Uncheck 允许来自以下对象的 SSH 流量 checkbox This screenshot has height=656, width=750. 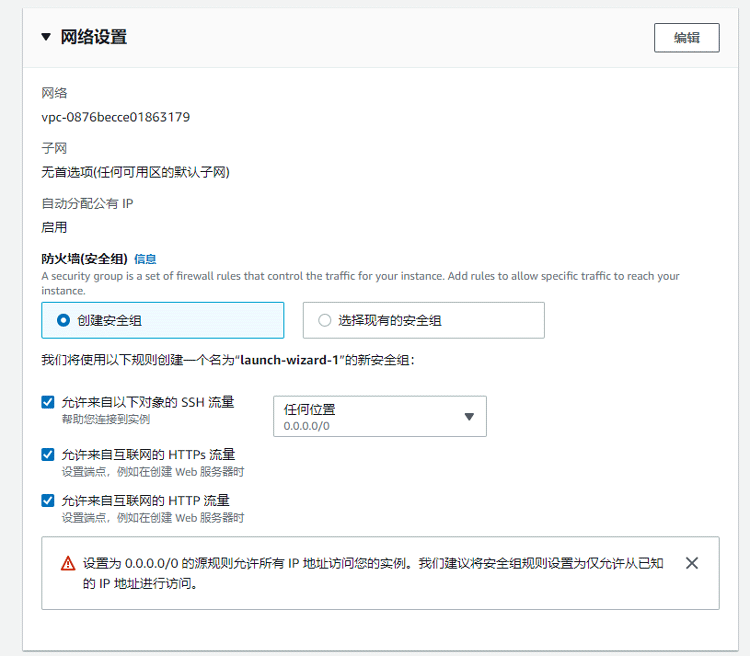pos(48,402)
